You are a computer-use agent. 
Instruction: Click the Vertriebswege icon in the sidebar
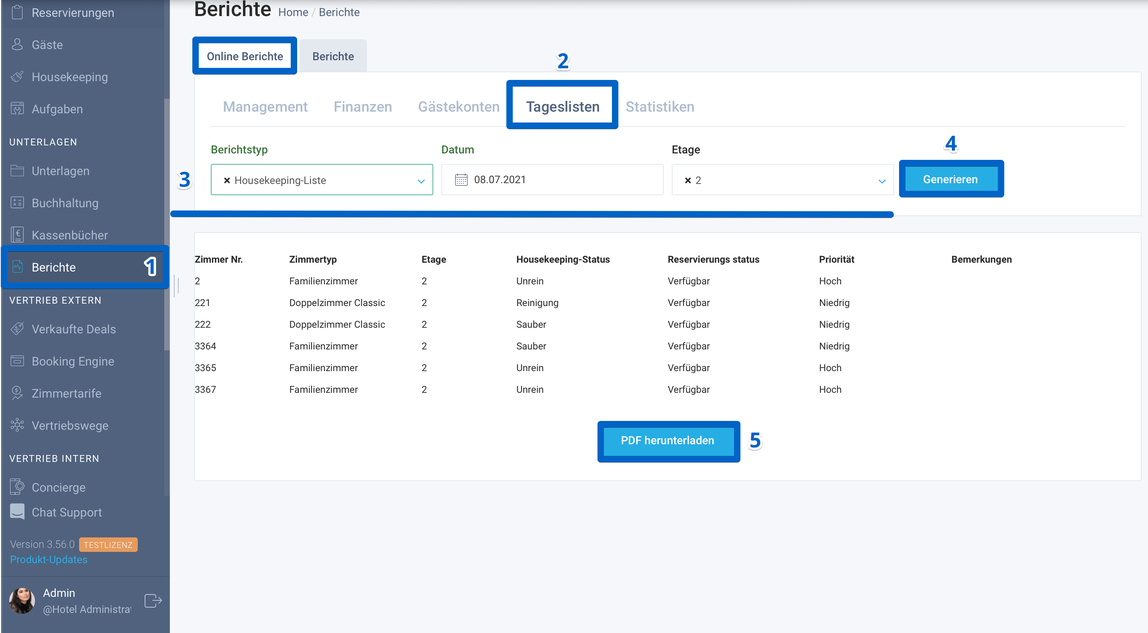pyautogui.click(x=18, y=425)
